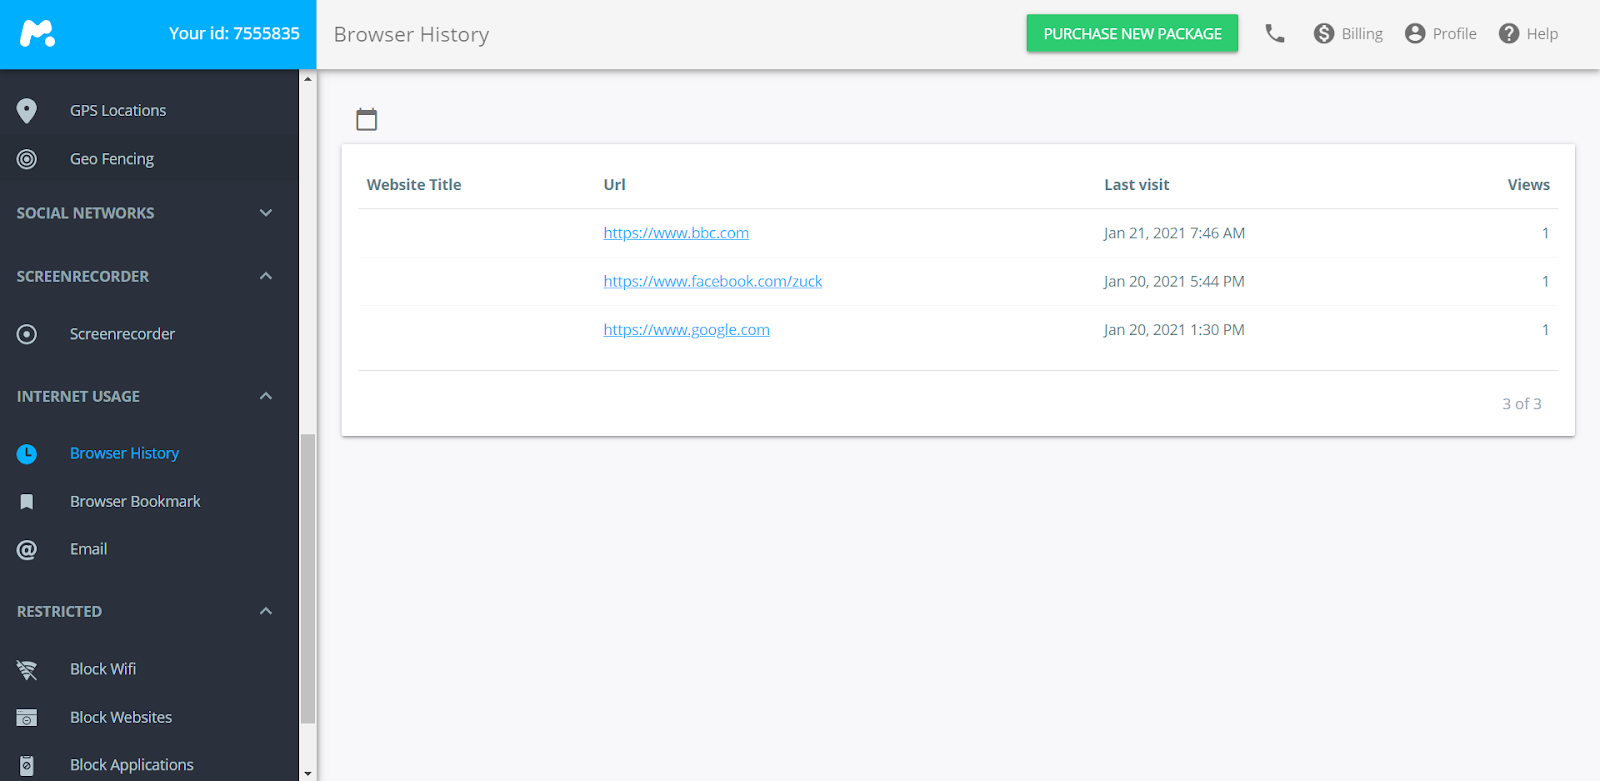Click the Geo Fencing target icon
Viewport: 1600px width, 781px height.
pyautogui.click(x=27, y=159)
